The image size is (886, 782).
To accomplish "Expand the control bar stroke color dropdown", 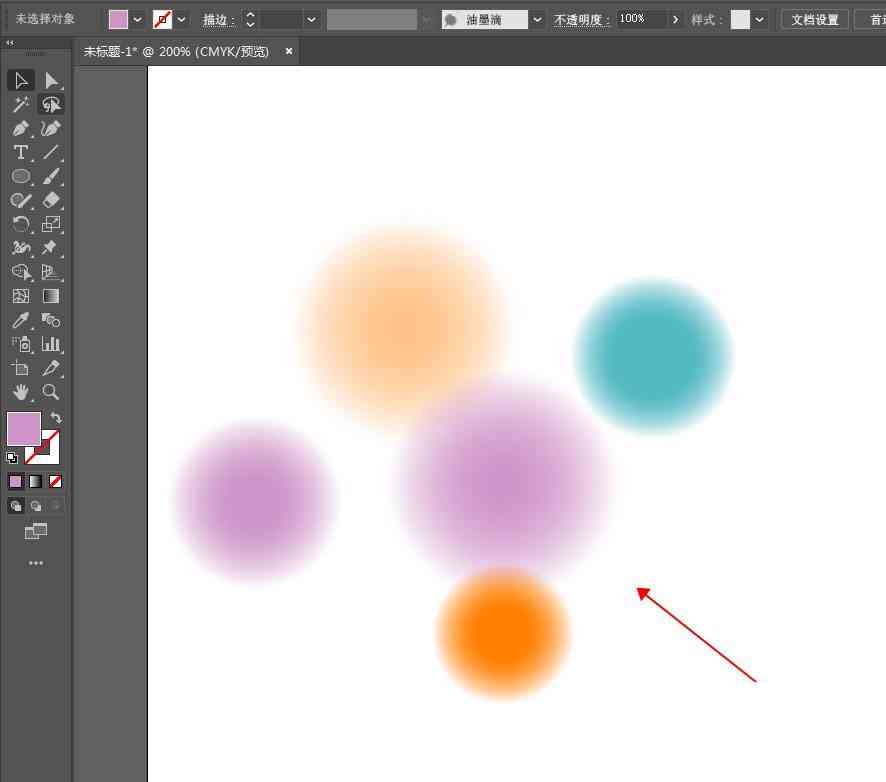I will pyautogui.click(x=181, y=20).
